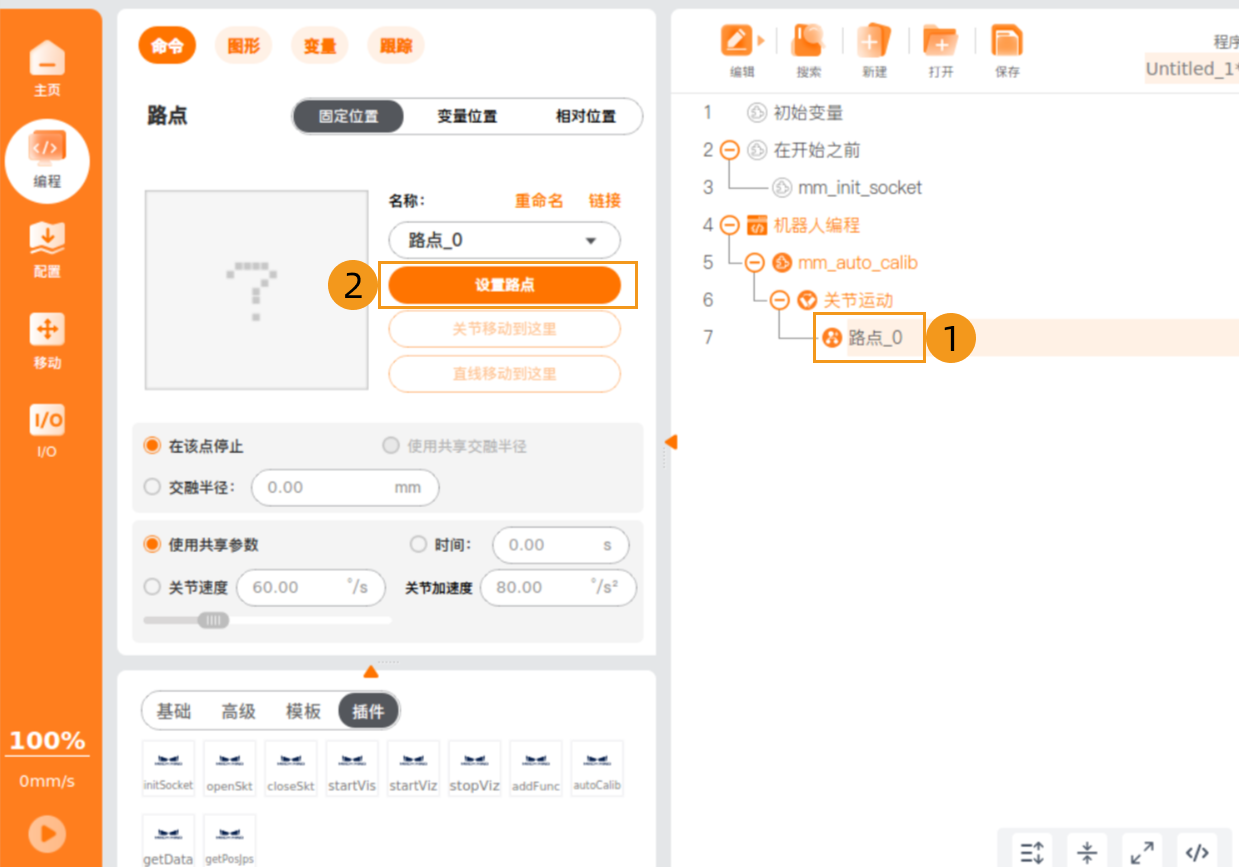1239x867 pixels.
Task: Click the up arrow above command palette
Action: [371, 671]
